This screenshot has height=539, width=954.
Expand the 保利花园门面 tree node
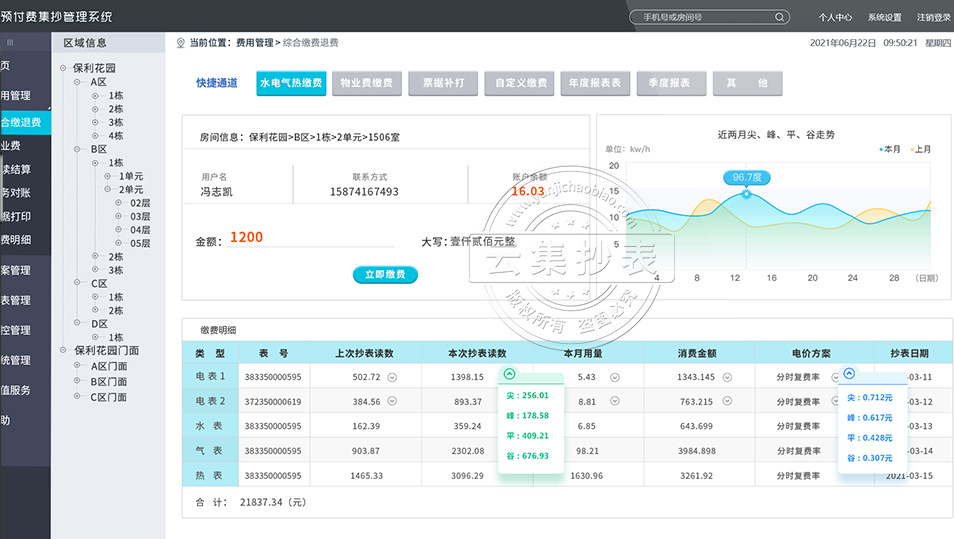tap(64, 351)
